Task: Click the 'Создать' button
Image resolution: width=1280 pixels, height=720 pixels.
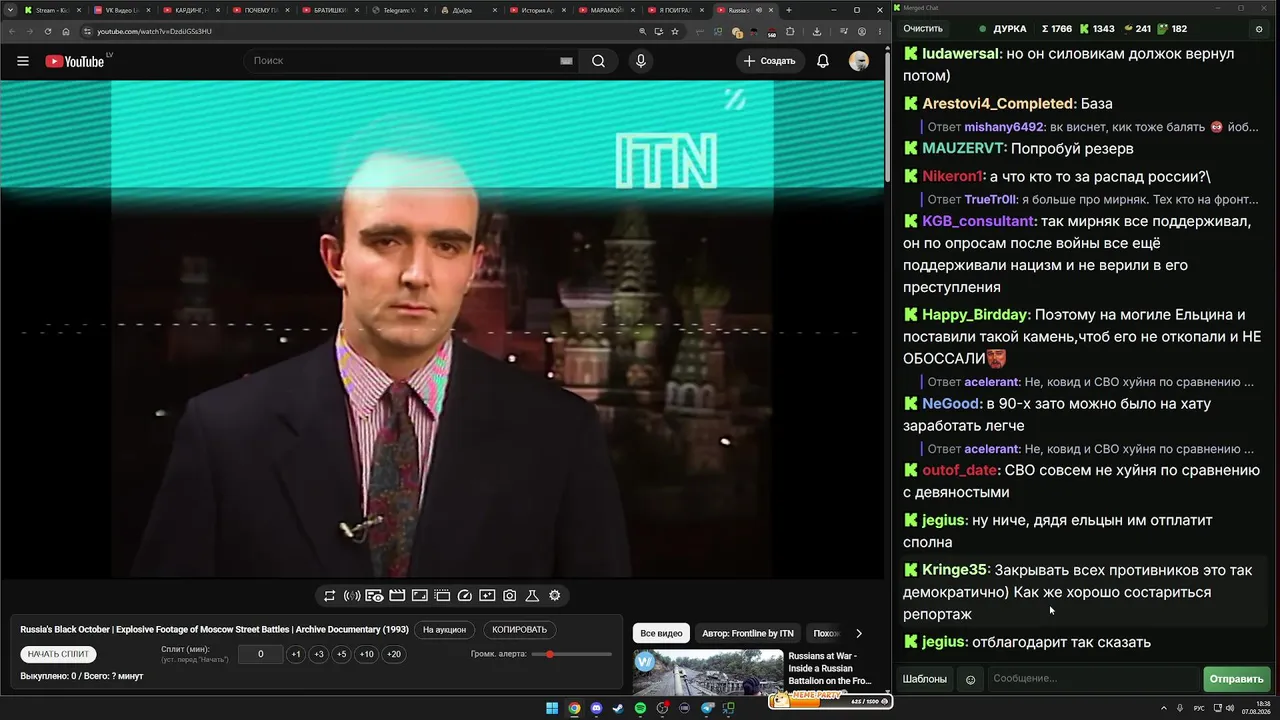Action: (769, 61)
